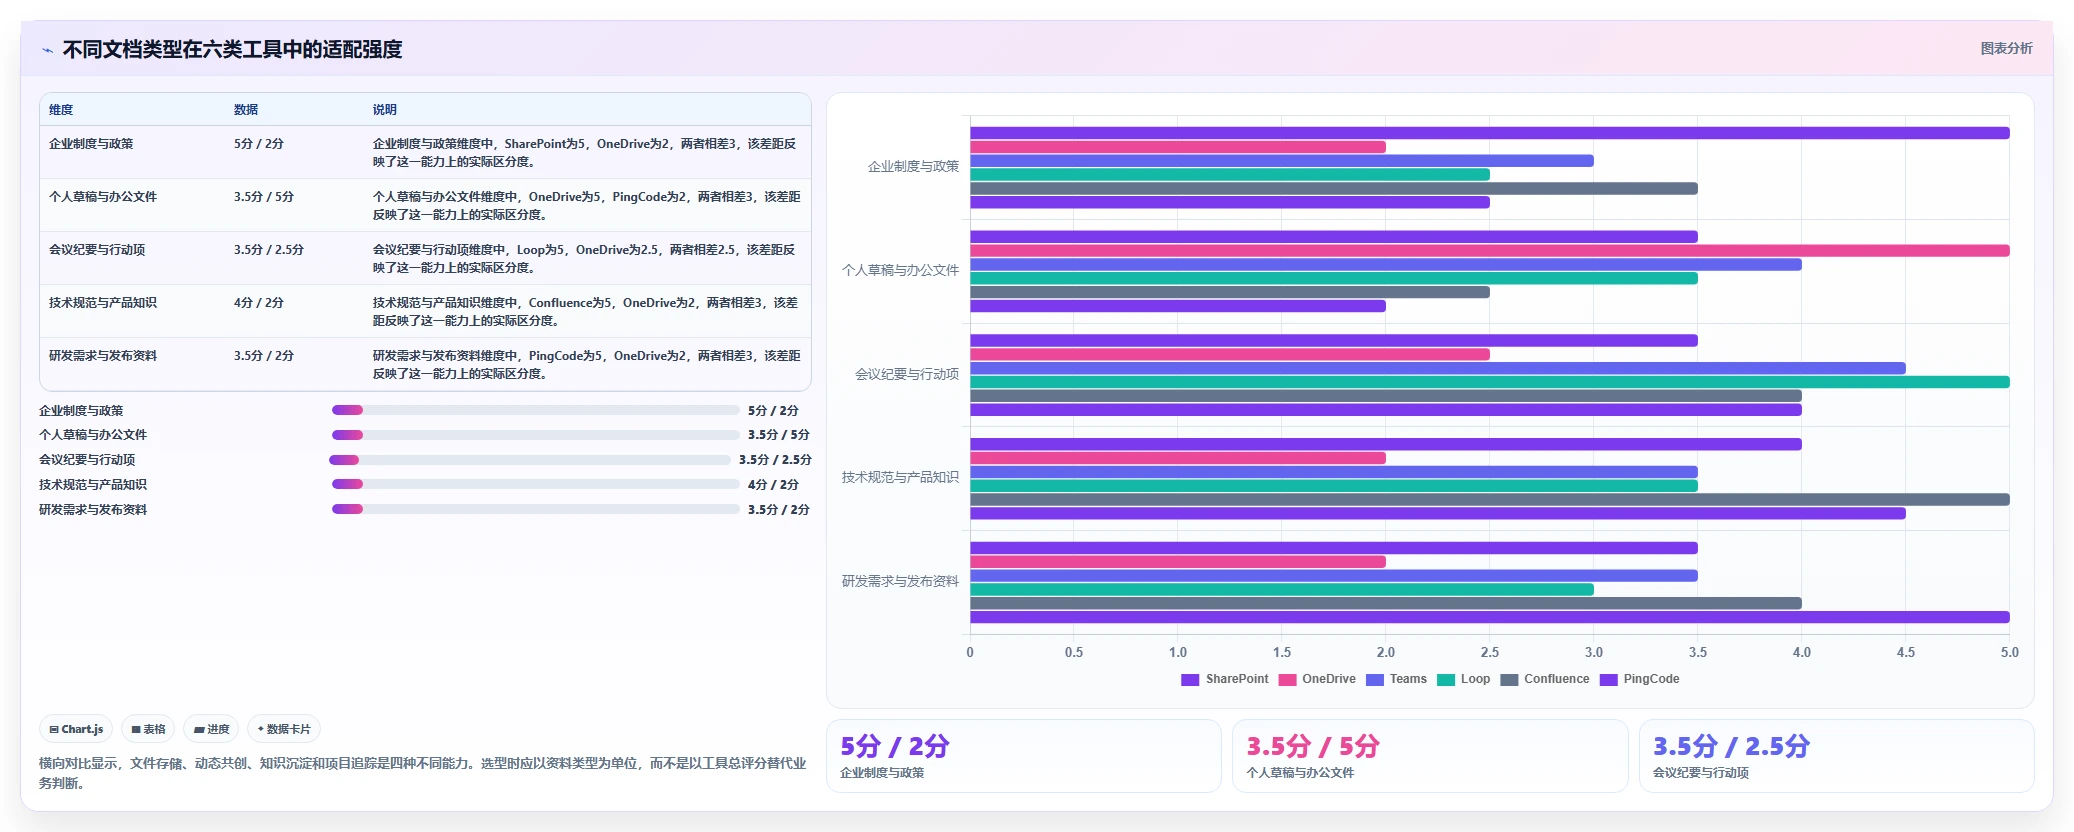This screenshot has width=2074, height=832.
Task: Click the 研发需求与发布资料 progress bar
Action: pos(535,509)
